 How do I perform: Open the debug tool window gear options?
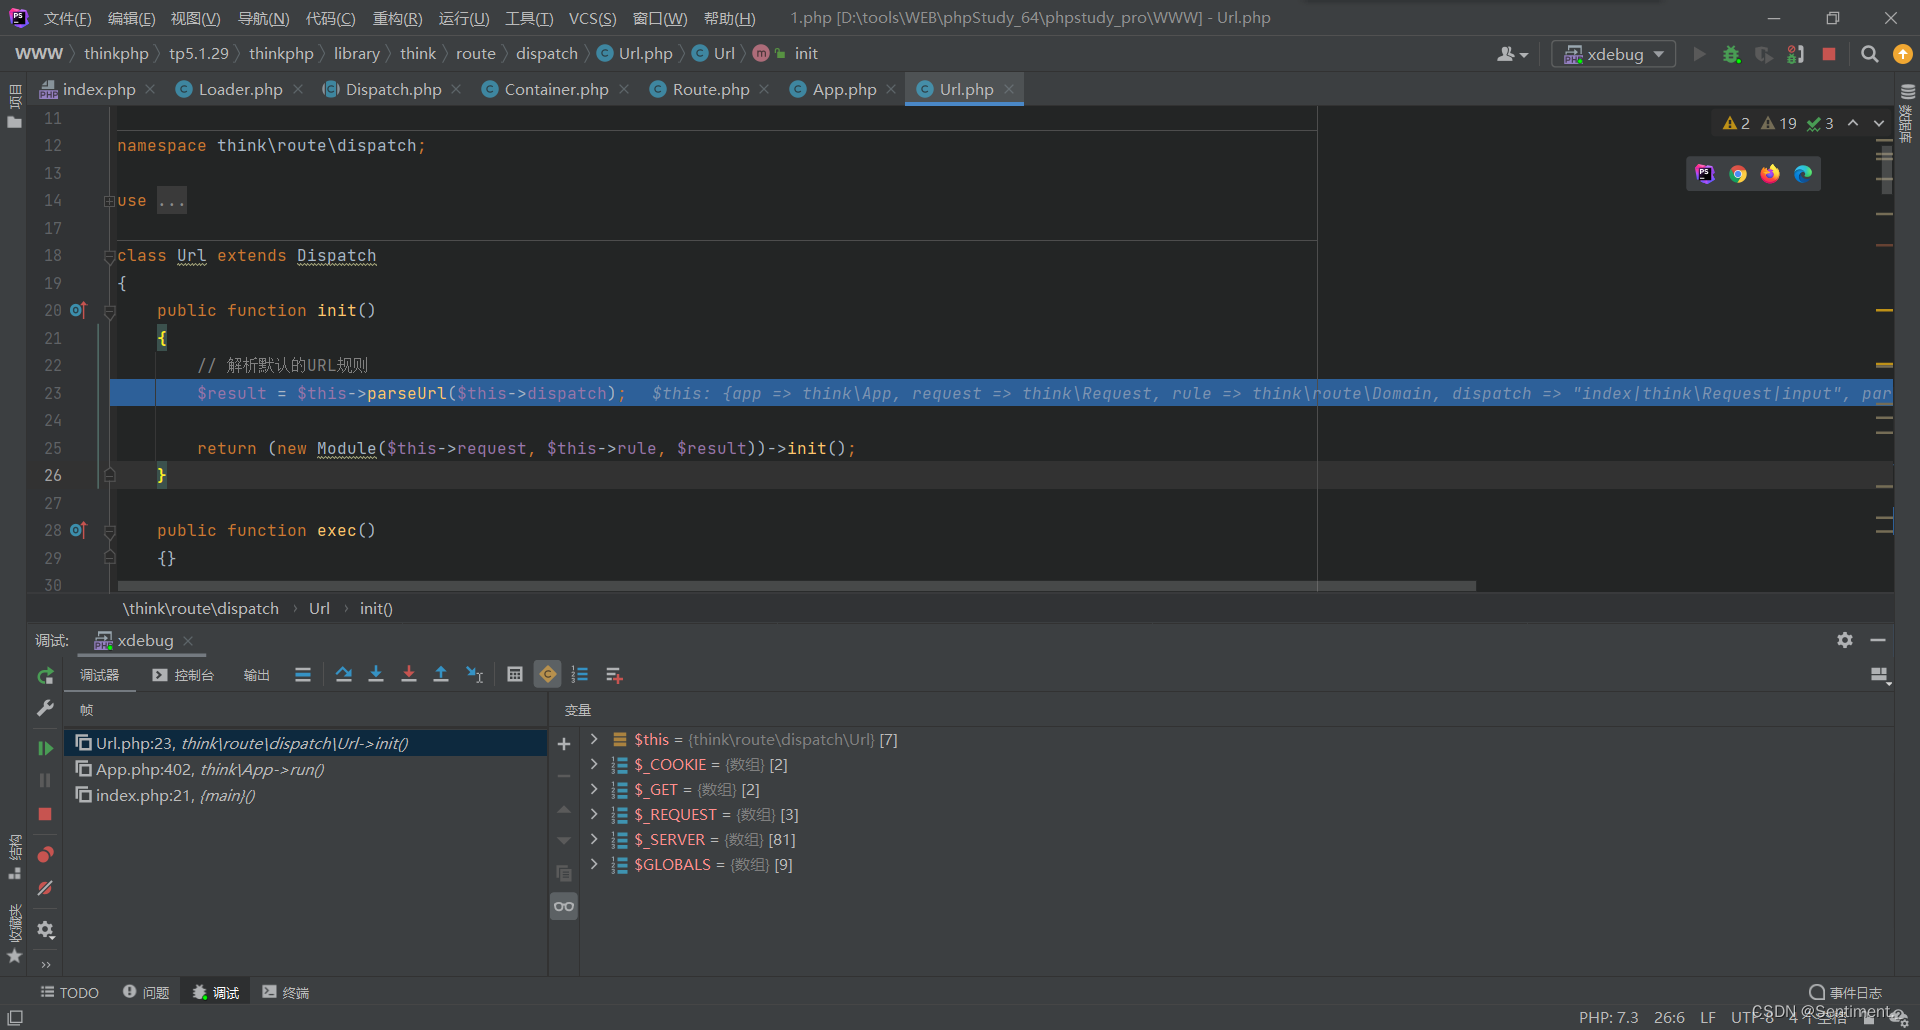1845,640
